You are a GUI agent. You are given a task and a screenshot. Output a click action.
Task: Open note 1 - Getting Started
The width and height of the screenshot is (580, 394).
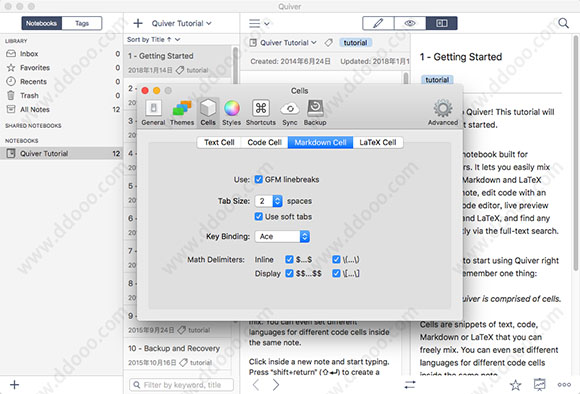click(x=178, y=62)
